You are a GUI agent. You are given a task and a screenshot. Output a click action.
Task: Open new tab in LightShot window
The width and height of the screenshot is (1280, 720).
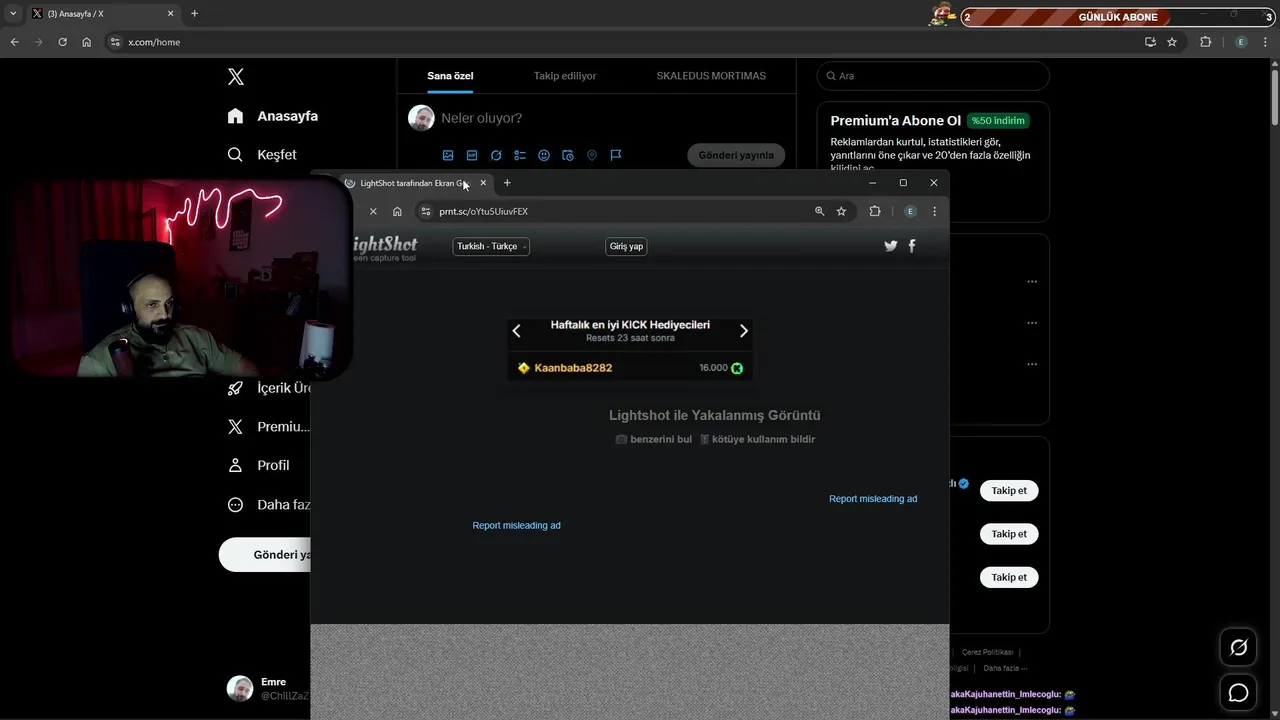click(x=507, y=183)
